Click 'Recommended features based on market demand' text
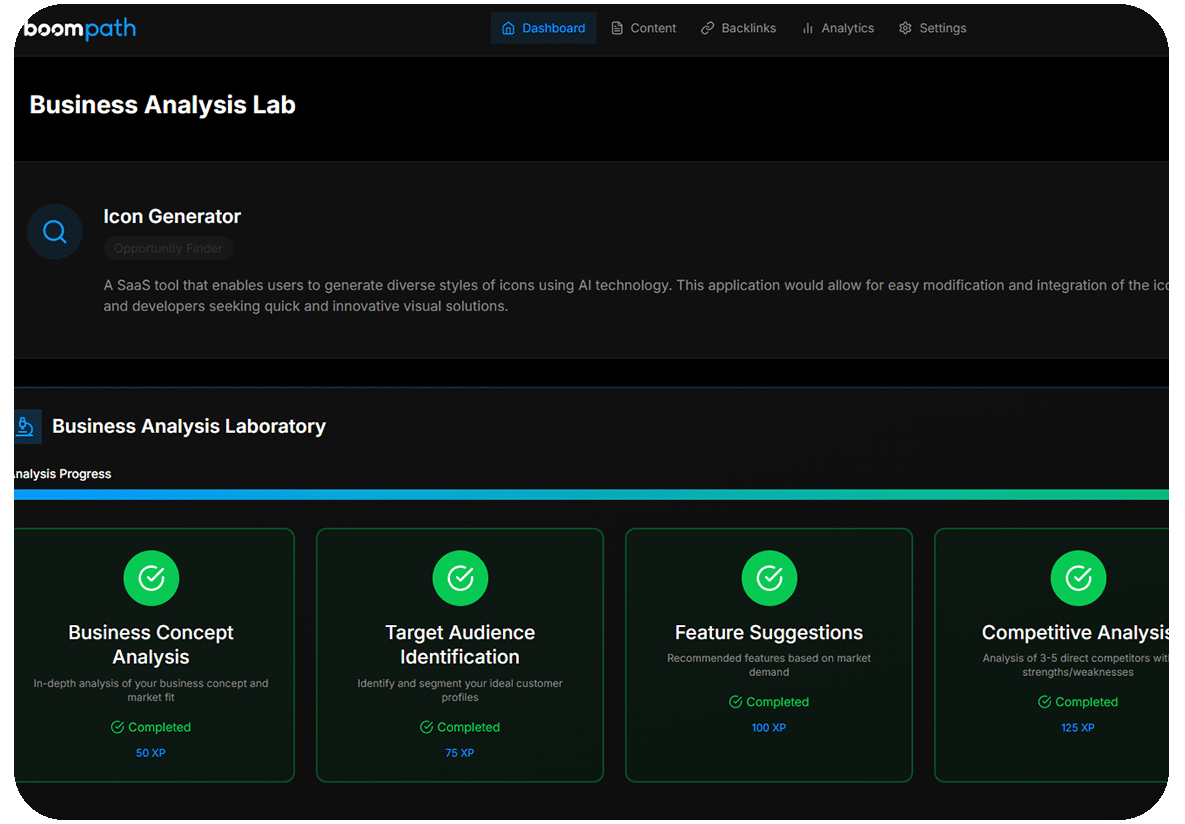This screenshot has width=1185, height=824. click(769, 665)
